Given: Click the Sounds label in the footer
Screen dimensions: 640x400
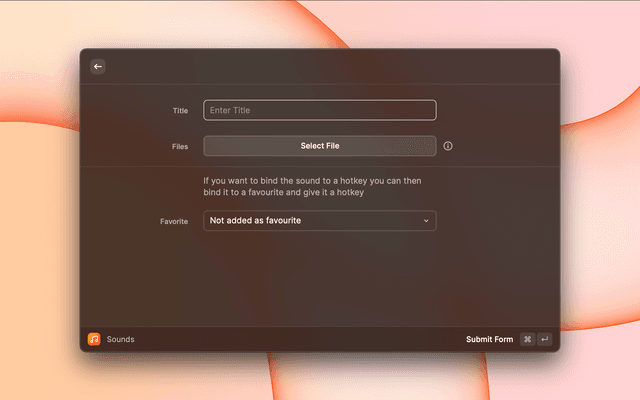Looking at the screenshot, I should (120, 339).
